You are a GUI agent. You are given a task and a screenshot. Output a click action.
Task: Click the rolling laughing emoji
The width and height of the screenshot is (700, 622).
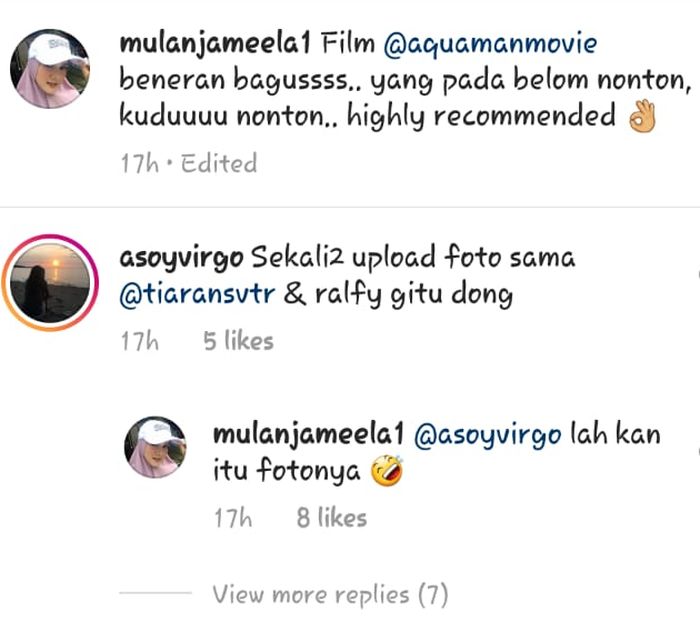pyautogui.click(x=388, y=470)
